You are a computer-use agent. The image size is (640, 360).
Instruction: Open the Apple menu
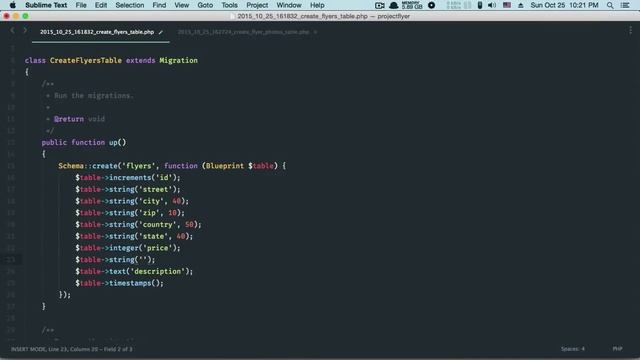pyautogui.click(x=13, y=5)
